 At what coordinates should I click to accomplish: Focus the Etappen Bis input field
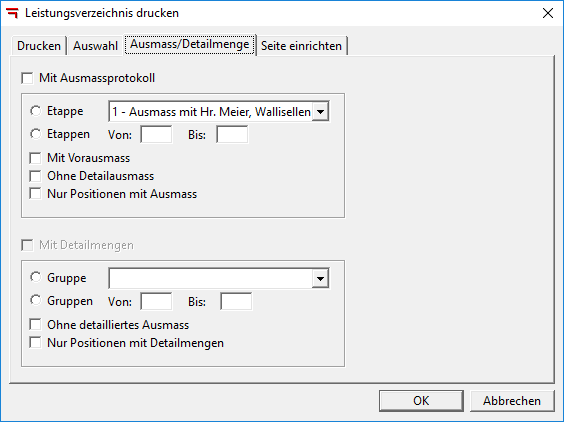232,135
